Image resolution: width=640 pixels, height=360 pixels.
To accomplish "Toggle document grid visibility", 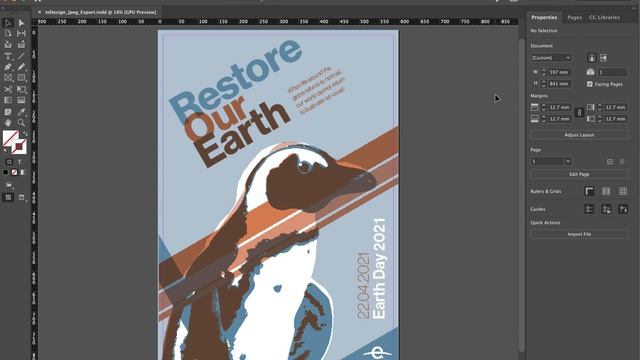I will pyautogui.click(x=623, y=191).
